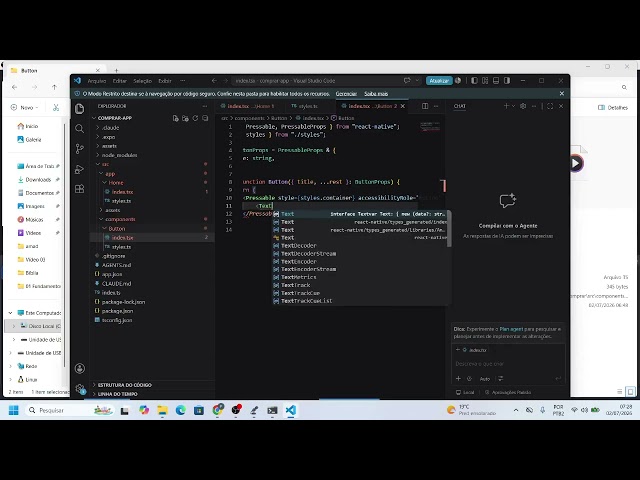Open AGENTS.md in explorer tree
This screenshot has width=640, height=480.
[x=116, y=265]
